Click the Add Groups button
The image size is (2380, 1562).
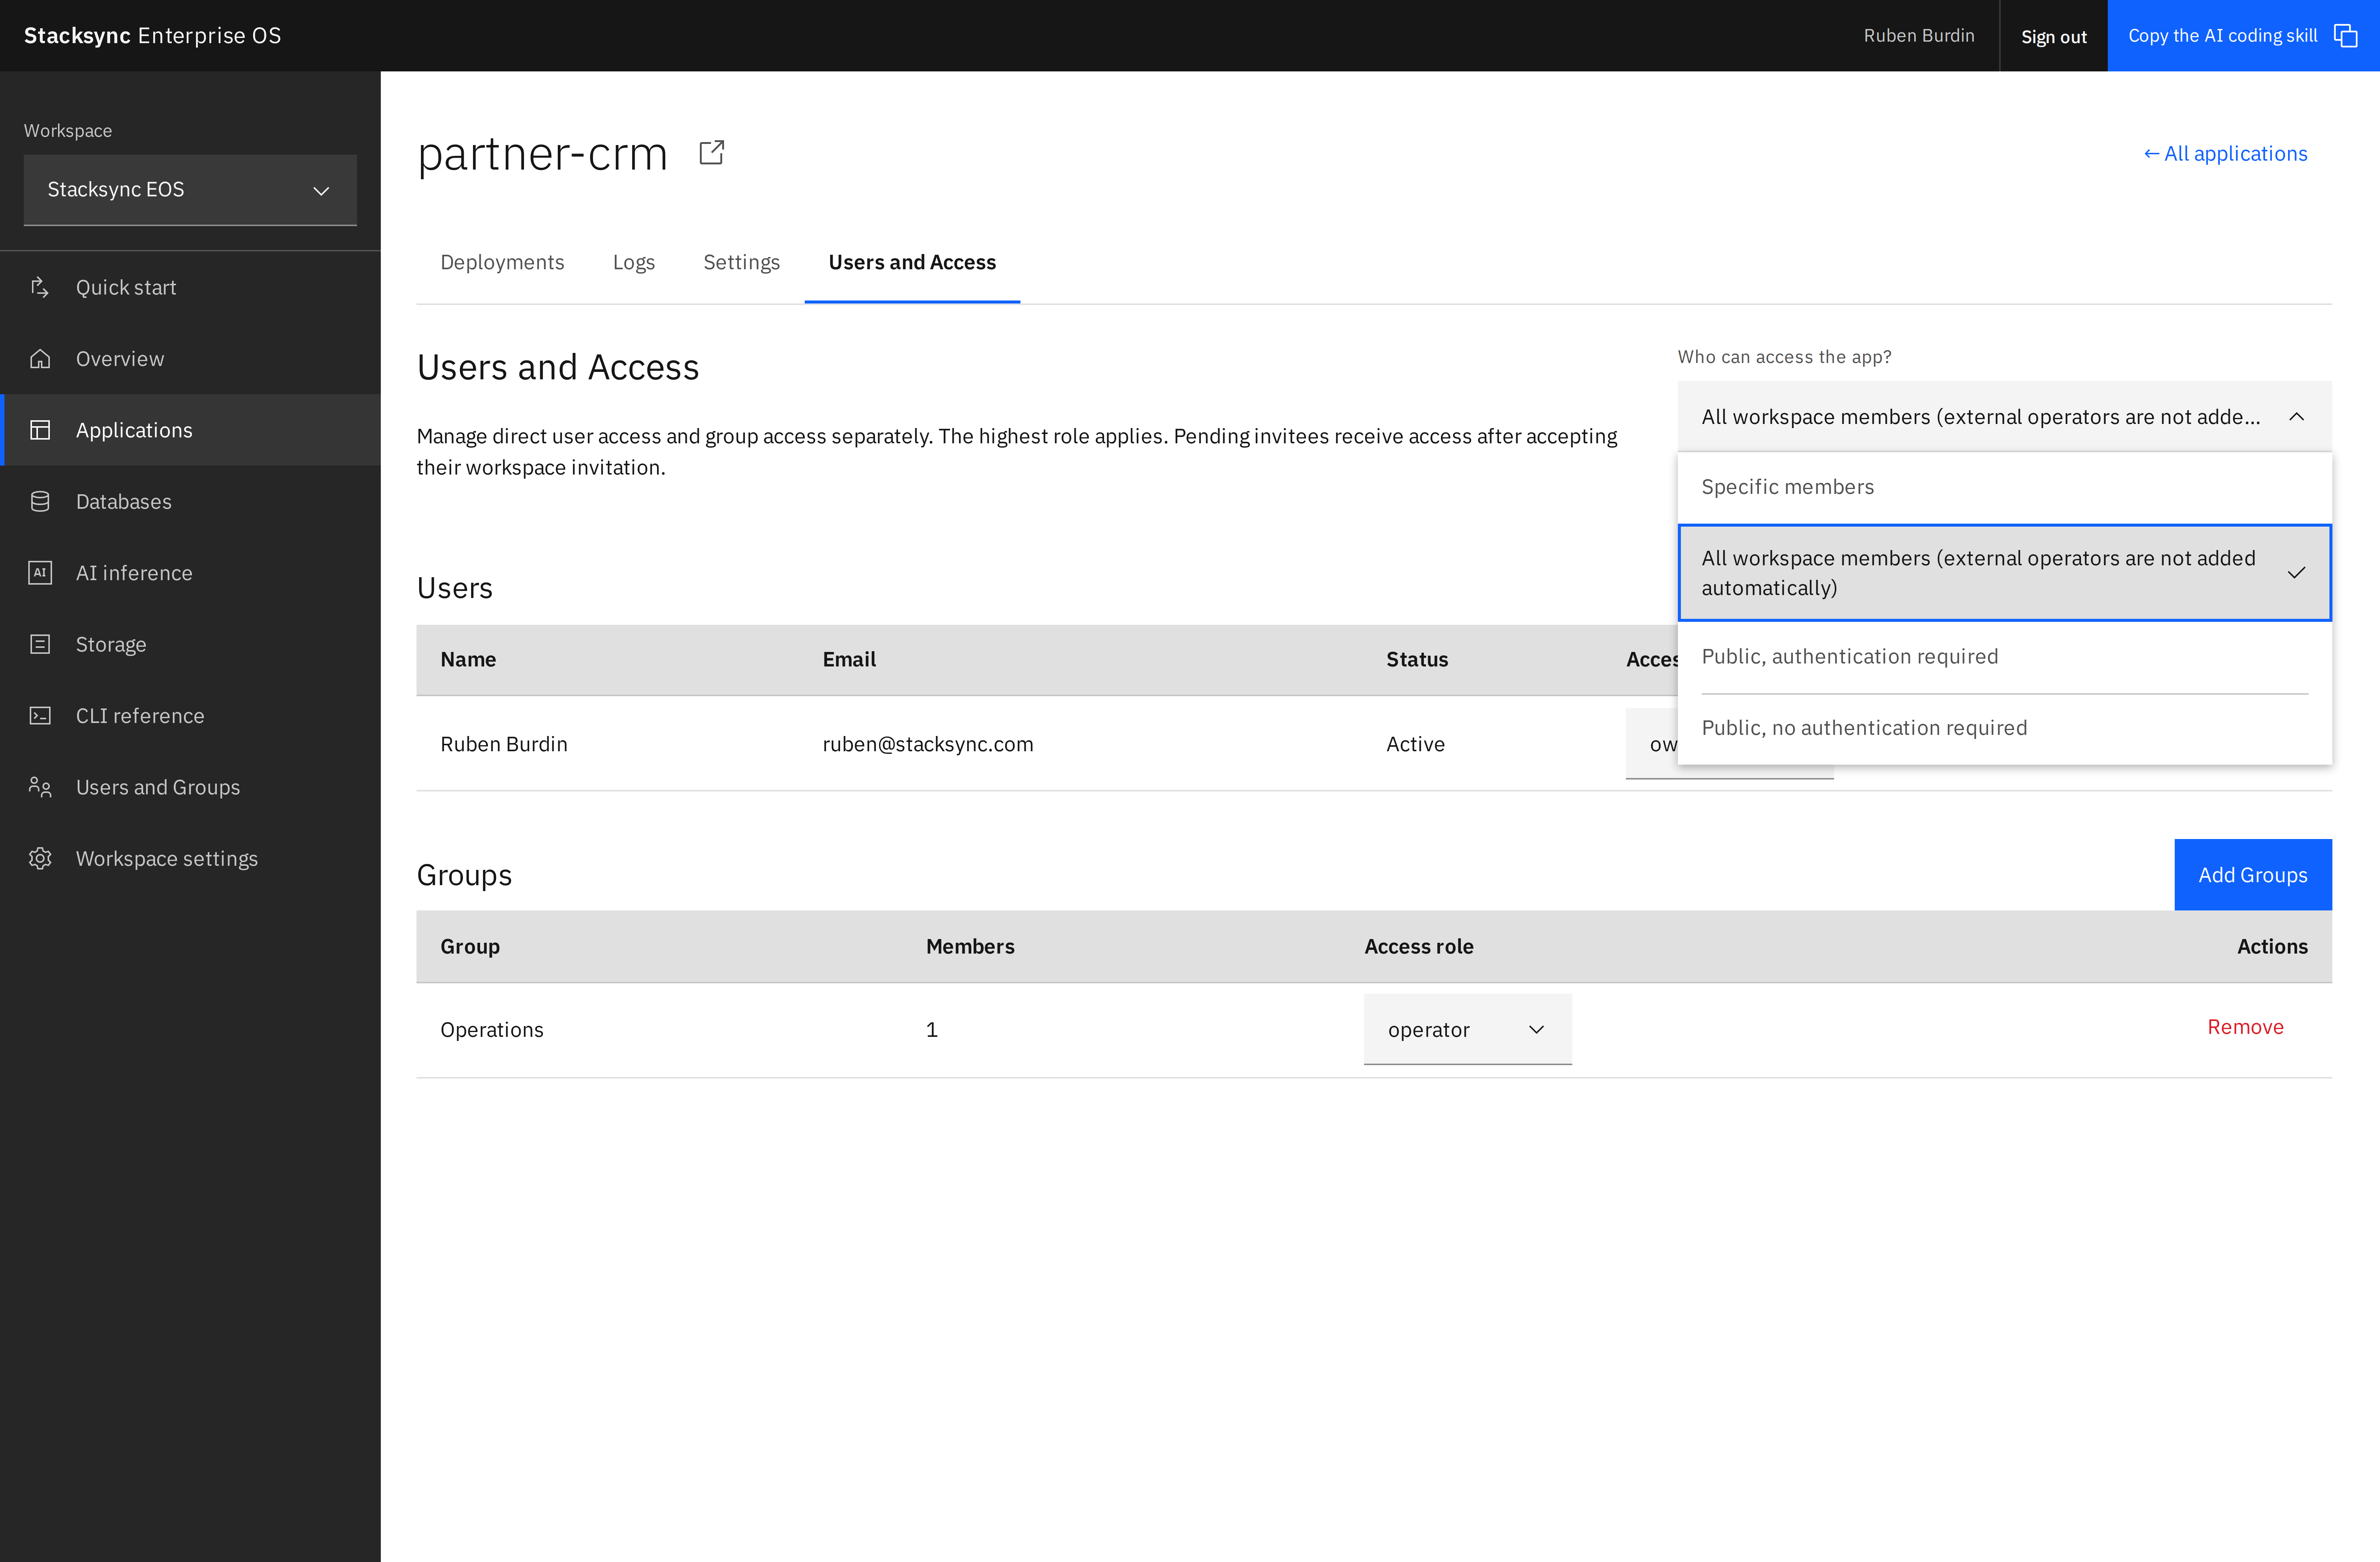2252,875
